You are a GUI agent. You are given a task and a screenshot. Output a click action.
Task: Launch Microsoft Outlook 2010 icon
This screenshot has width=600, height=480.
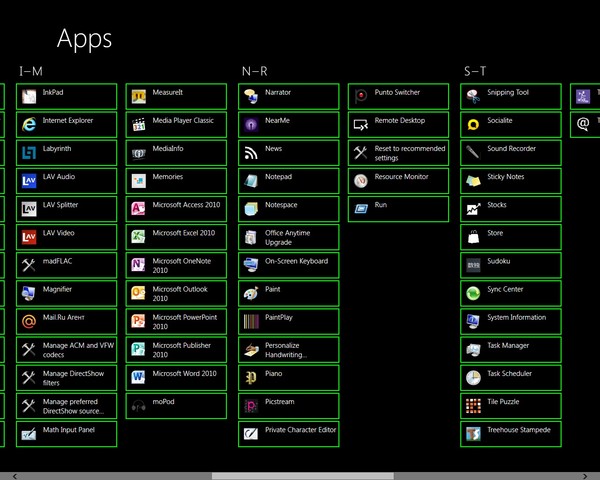pos(139,293)
